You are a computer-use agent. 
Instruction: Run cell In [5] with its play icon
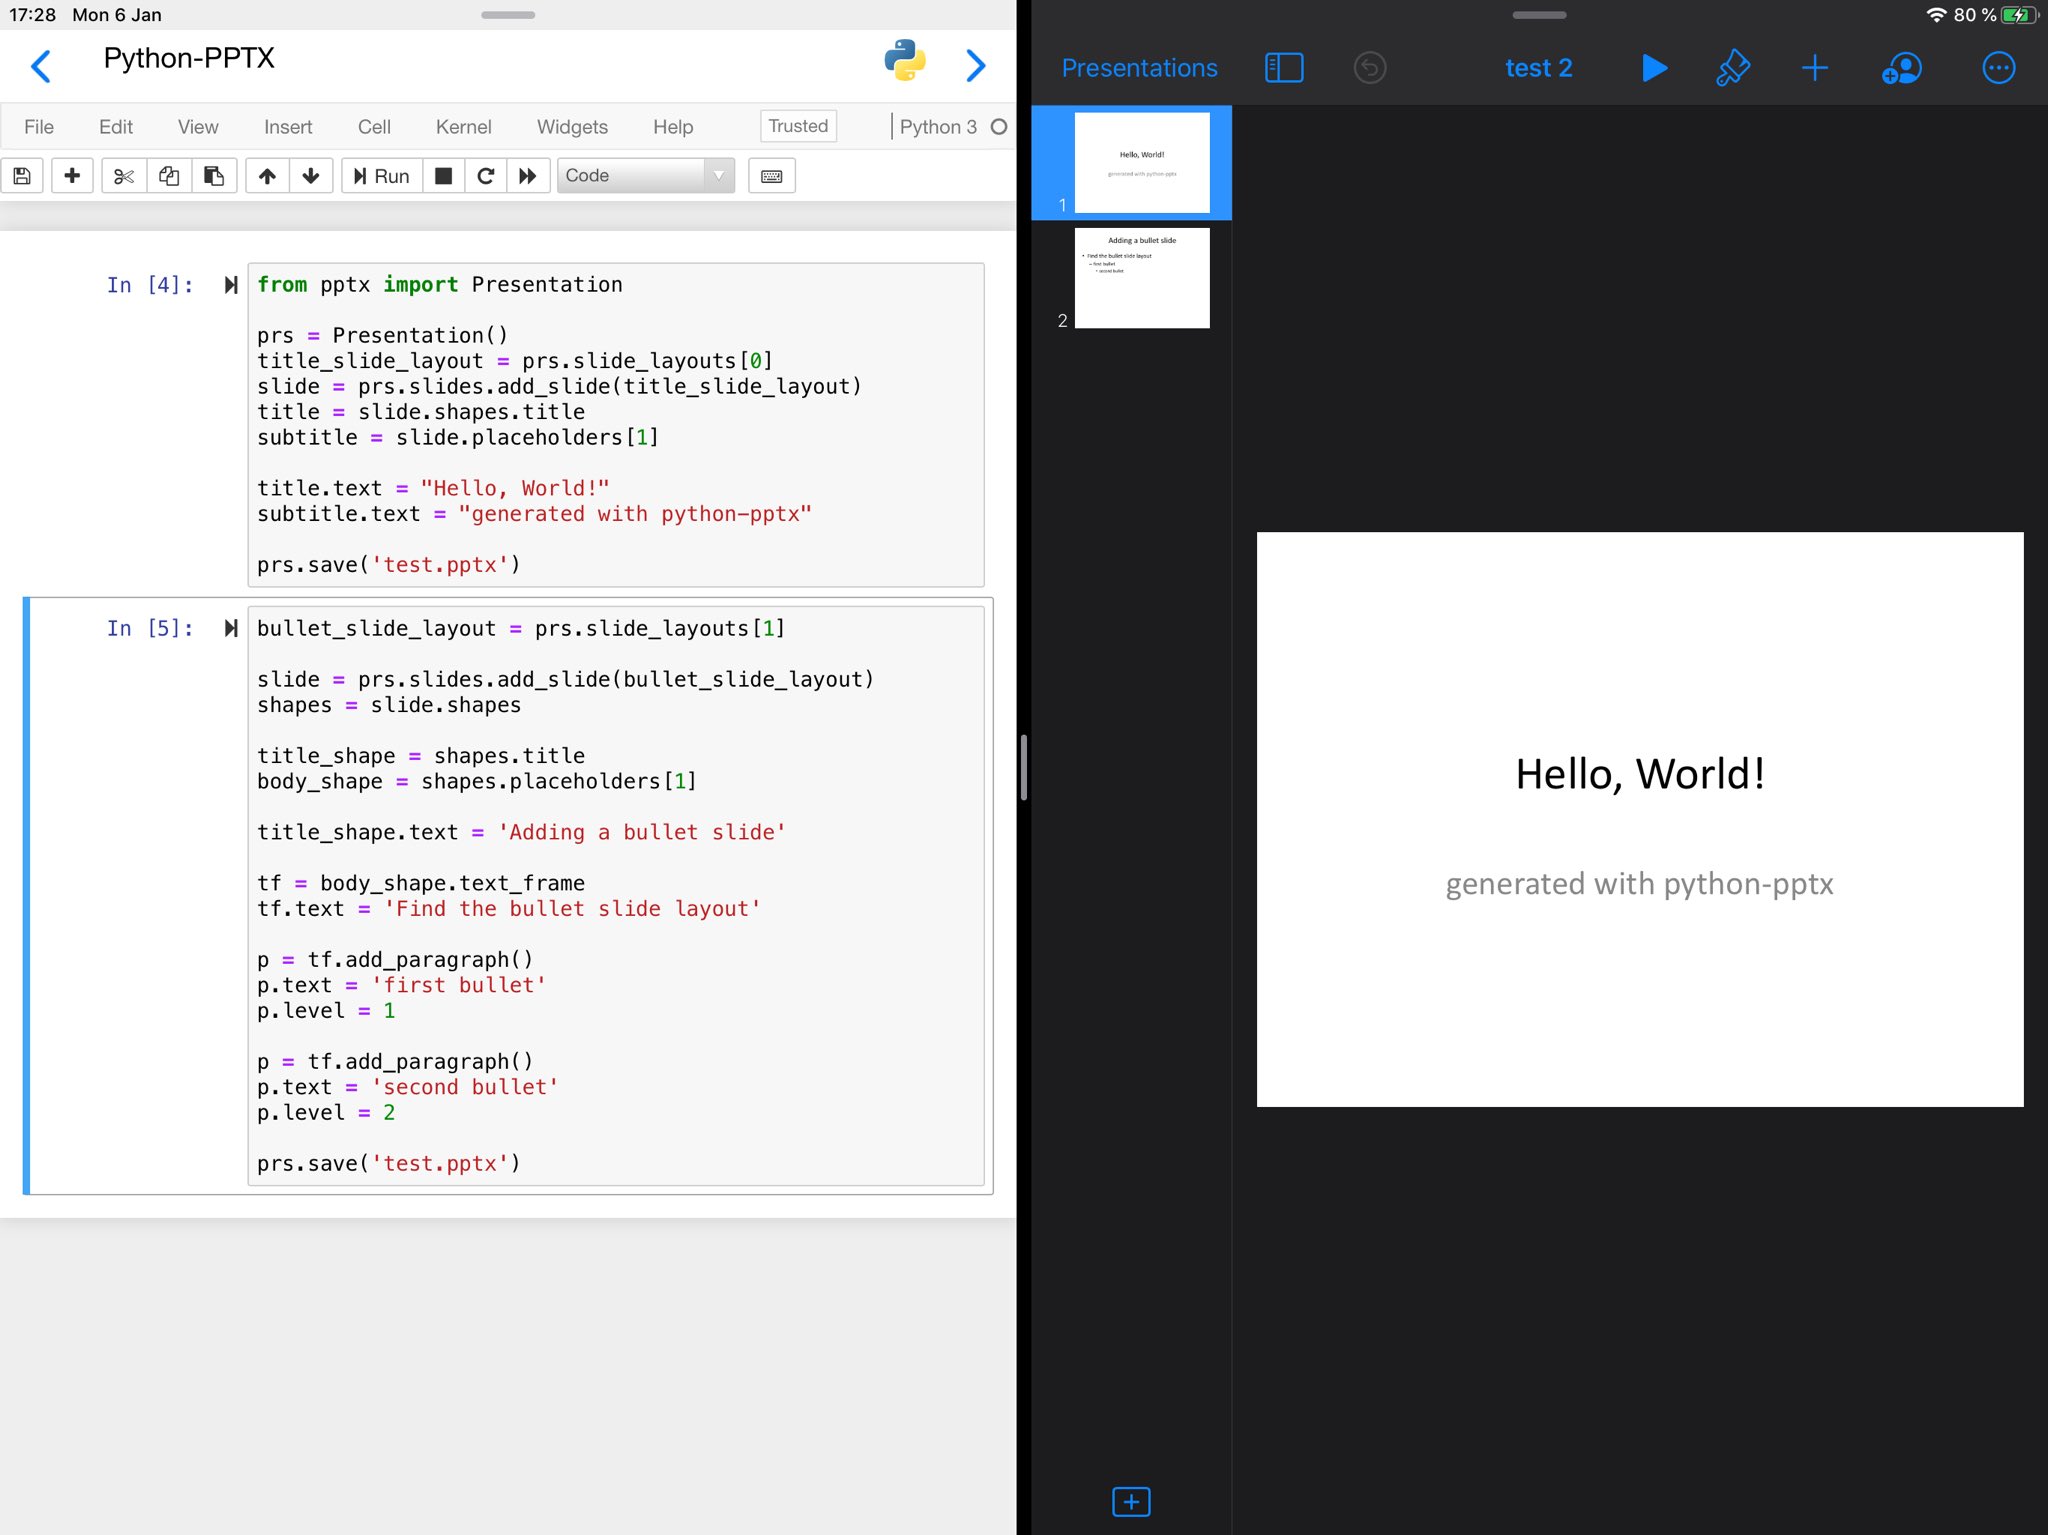(231, 628)
